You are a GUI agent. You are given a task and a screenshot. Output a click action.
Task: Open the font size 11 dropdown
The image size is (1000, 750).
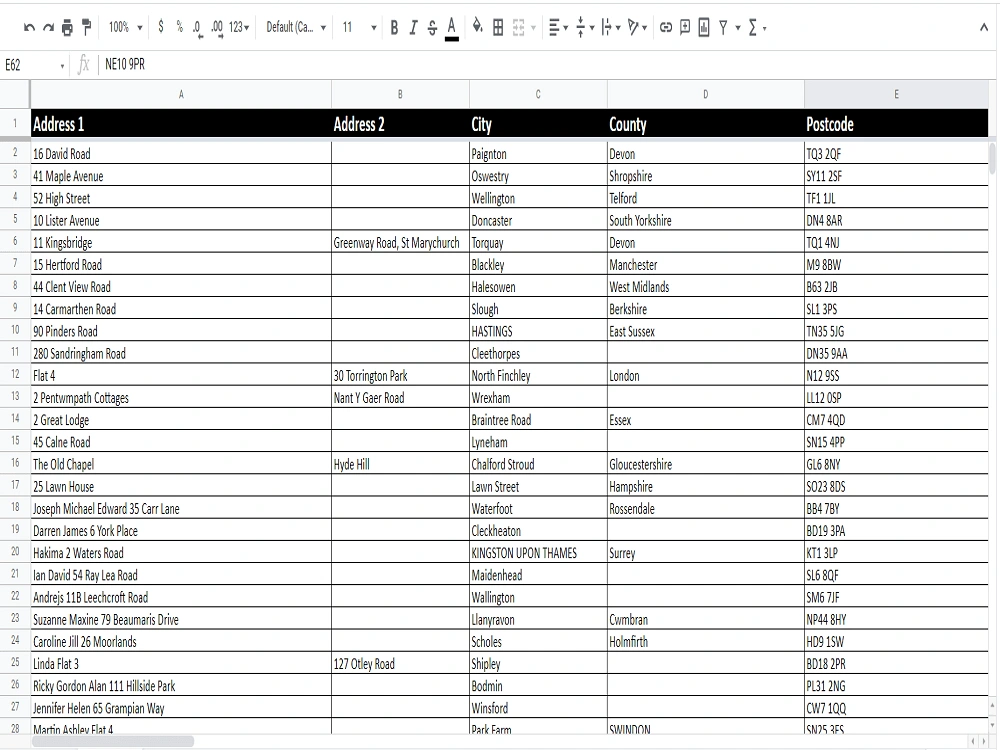(x=359, y=27)
